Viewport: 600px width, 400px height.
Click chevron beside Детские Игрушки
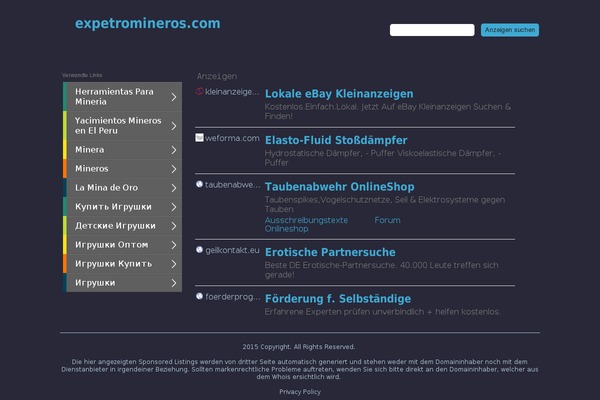(x=174, y=226)
